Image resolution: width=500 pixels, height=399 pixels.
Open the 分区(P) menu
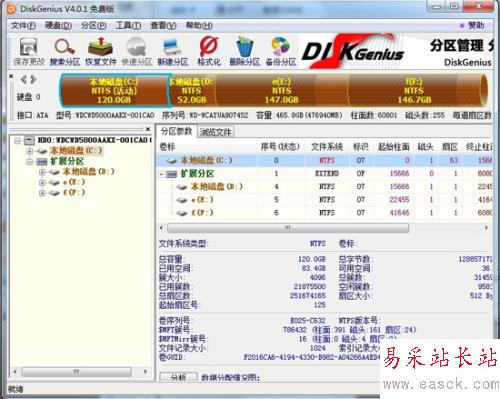(94, 26)
